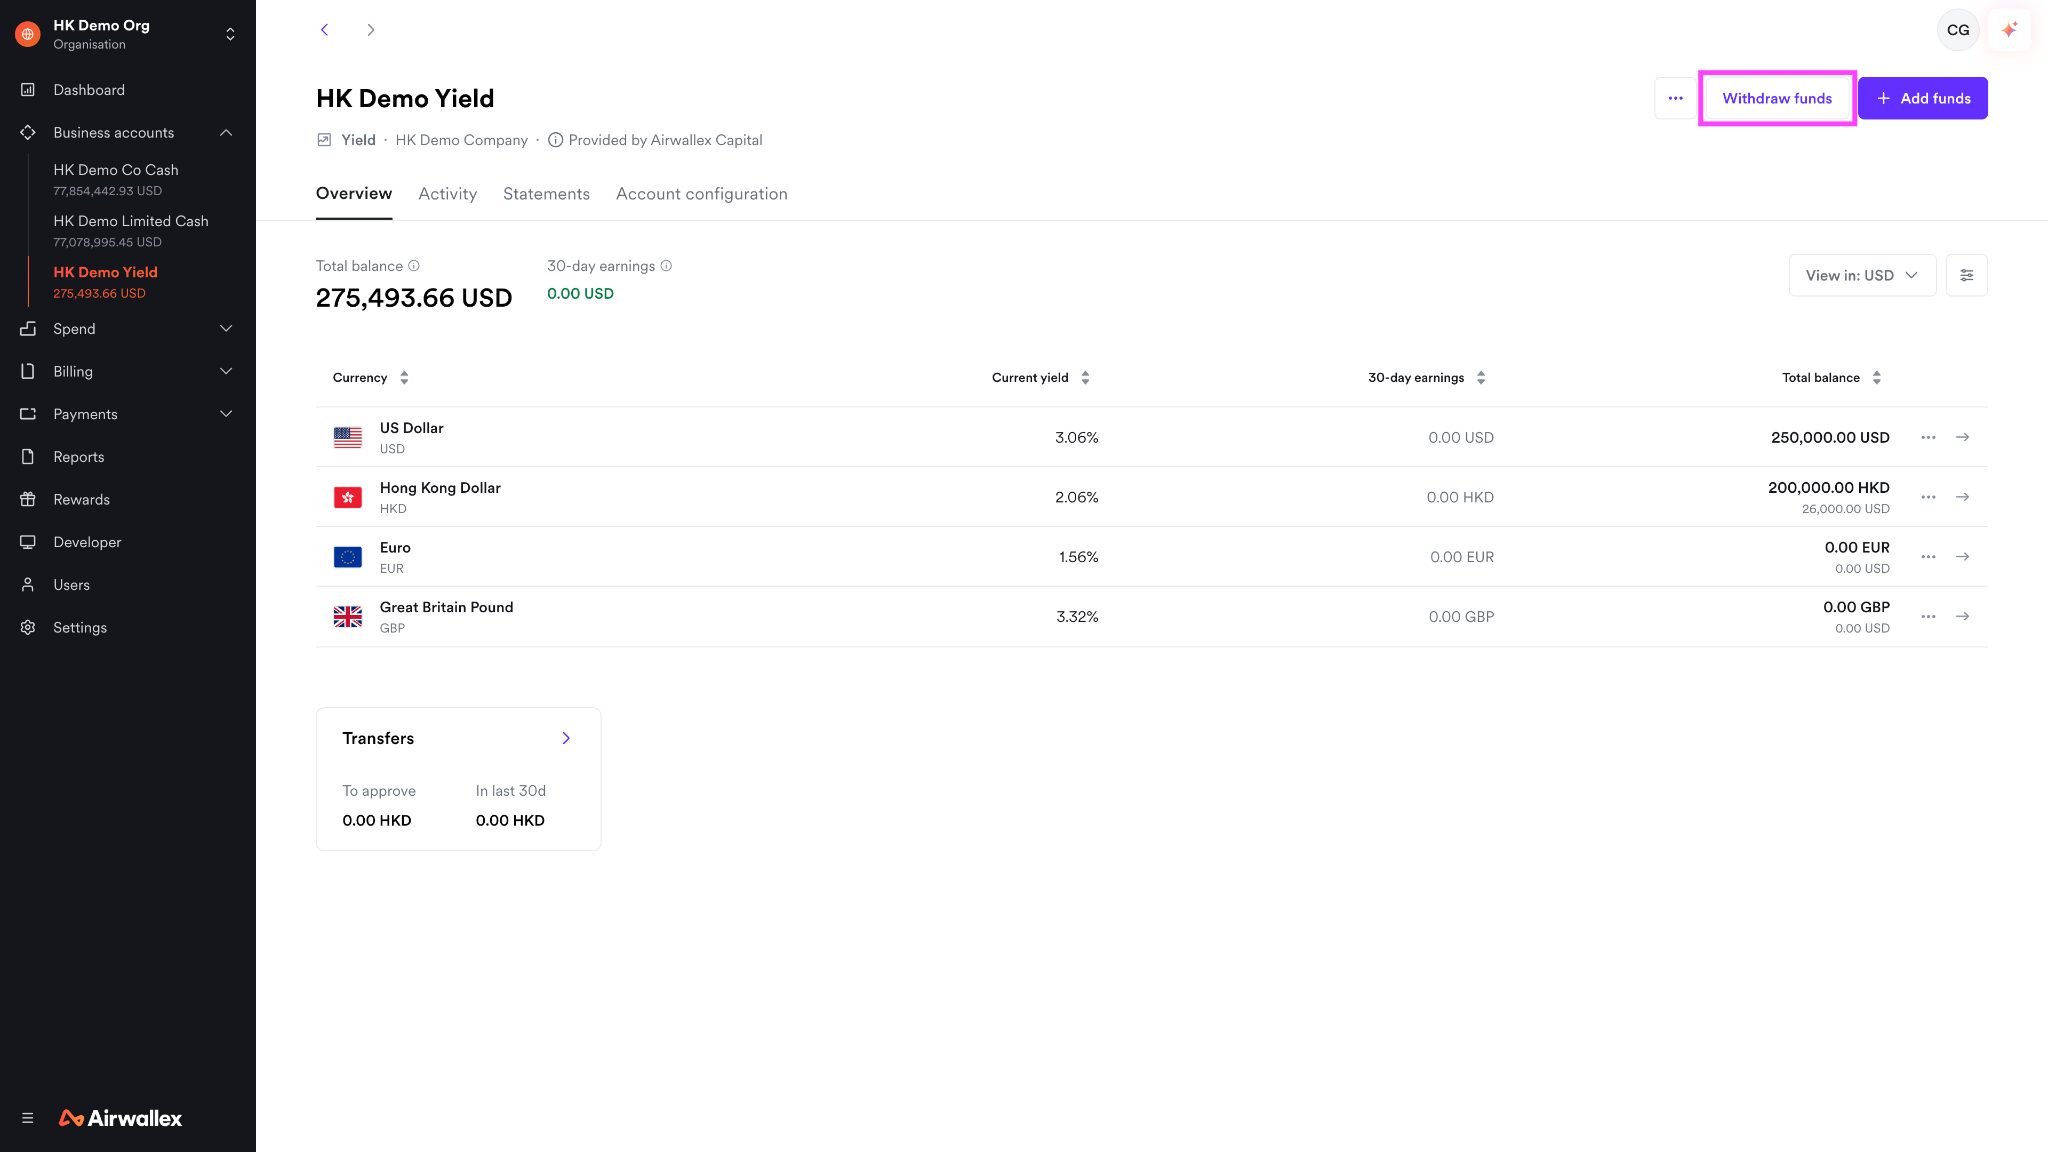2048x1152 pixels.
Task: Click the To approve 0.00 HKD amount
Action: [377, 821]
